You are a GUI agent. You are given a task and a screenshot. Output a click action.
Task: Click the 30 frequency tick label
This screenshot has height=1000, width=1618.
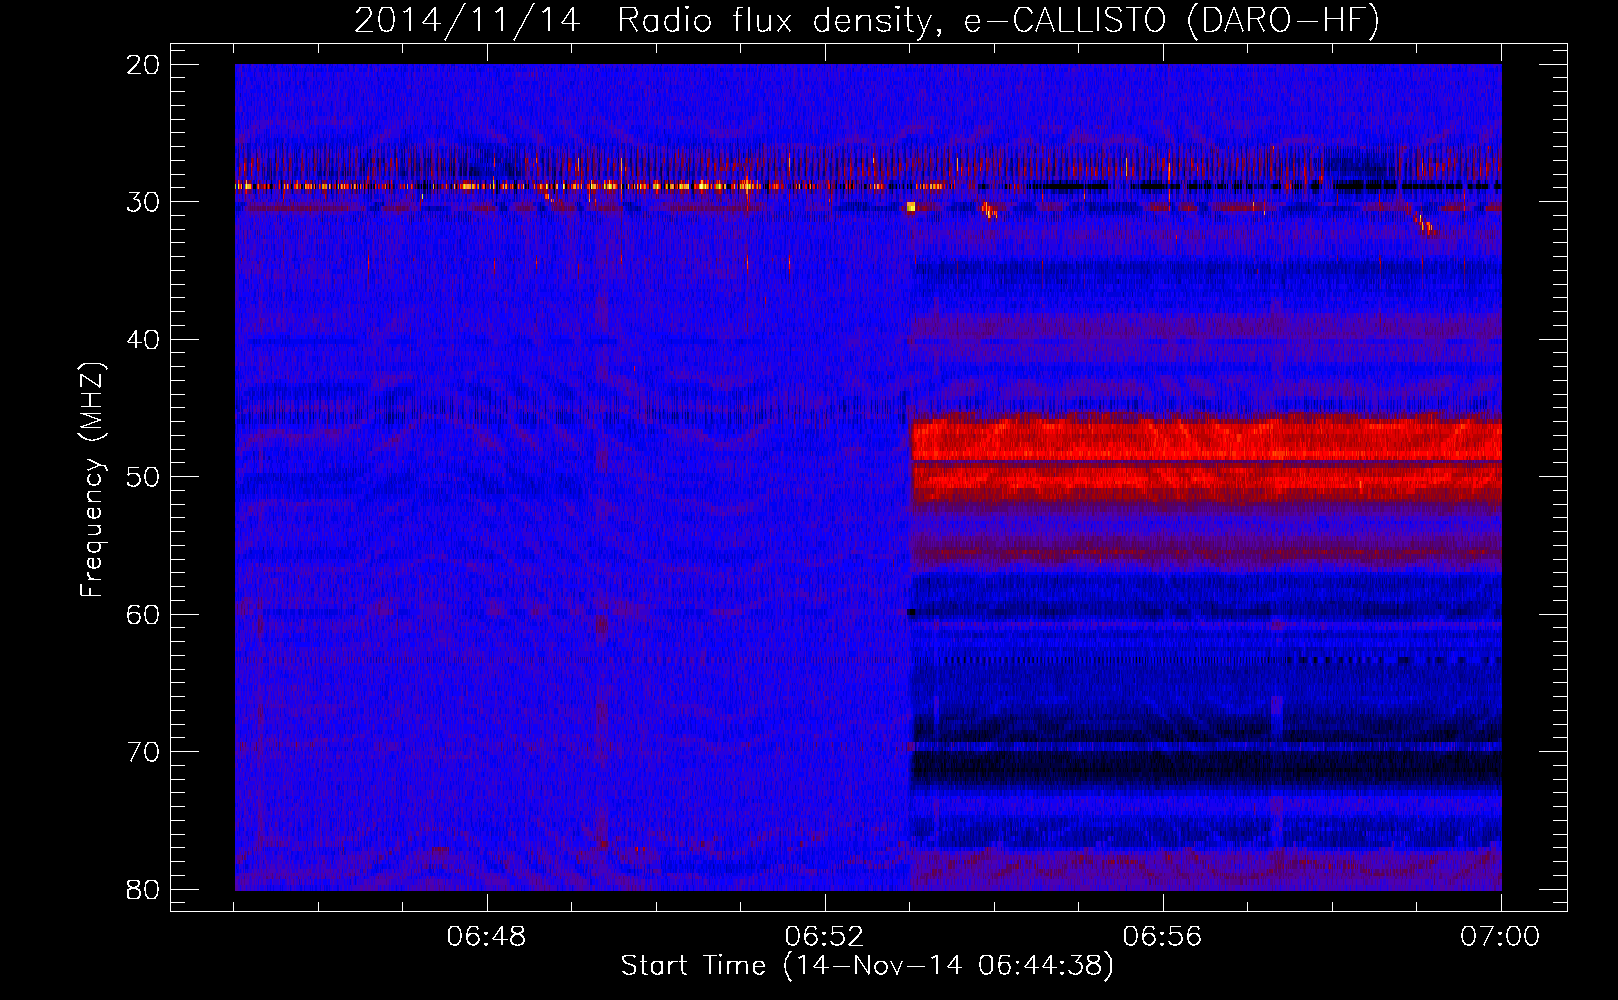tap(144, 202)
